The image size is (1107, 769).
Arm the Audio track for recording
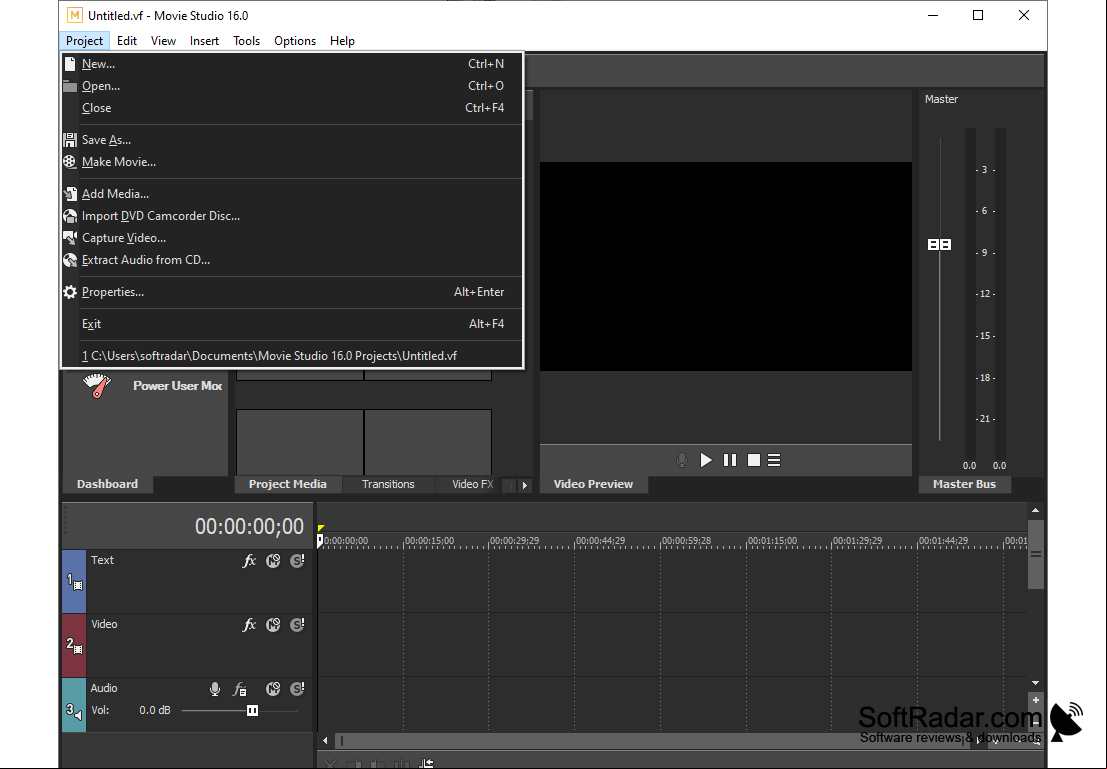[x=215, y=689]
